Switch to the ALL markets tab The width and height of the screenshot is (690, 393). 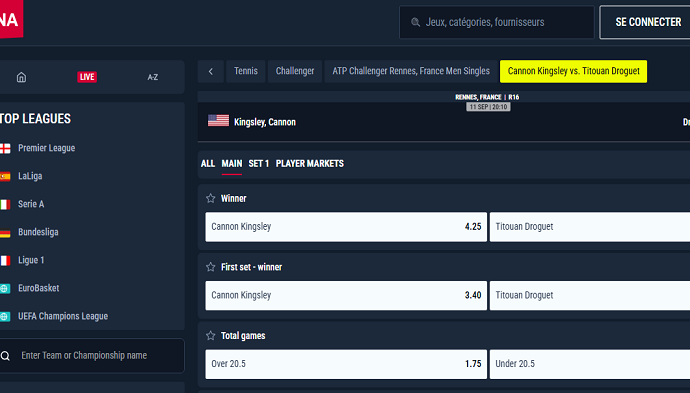pyautogui.click(x=208, y=164)
